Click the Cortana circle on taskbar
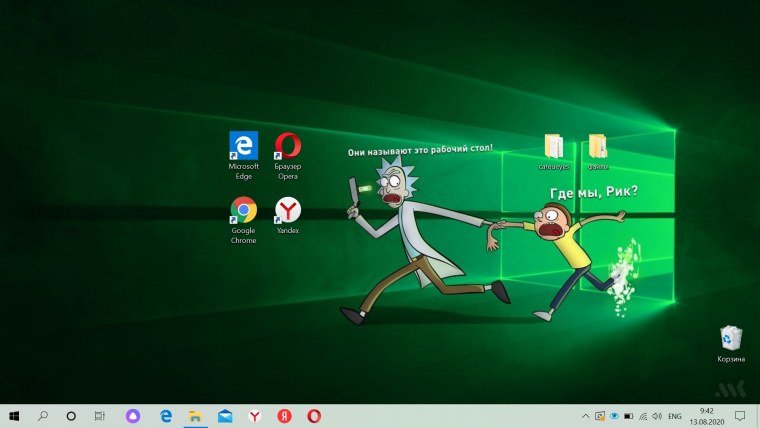Viewport: 760px width, 428px height. 71,415
